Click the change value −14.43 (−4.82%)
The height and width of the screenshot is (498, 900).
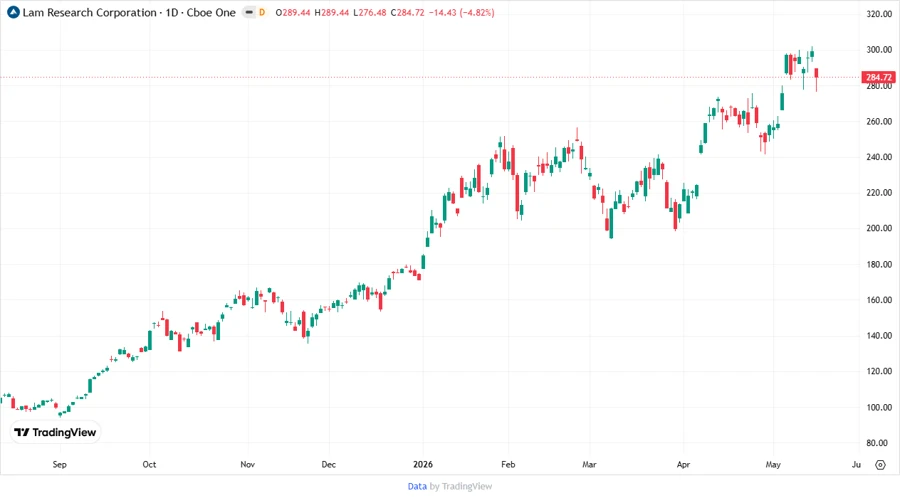[x=461, y=13]
